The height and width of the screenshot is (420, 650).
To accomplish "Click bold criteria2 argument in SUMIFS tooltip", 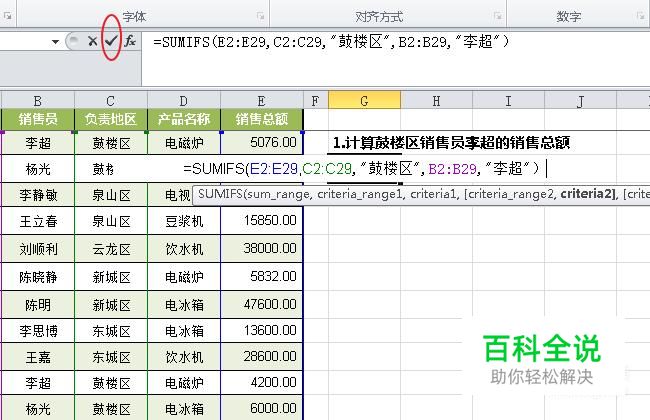I will (586, 194).
